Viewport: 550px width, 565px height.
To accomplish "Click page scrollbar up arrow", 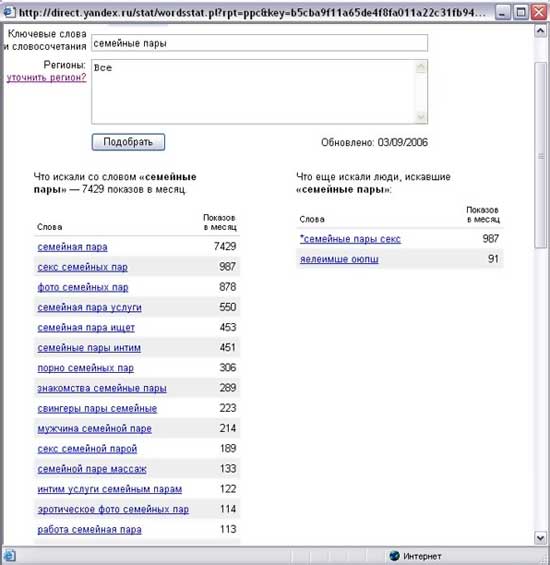I will click(540, 31).
